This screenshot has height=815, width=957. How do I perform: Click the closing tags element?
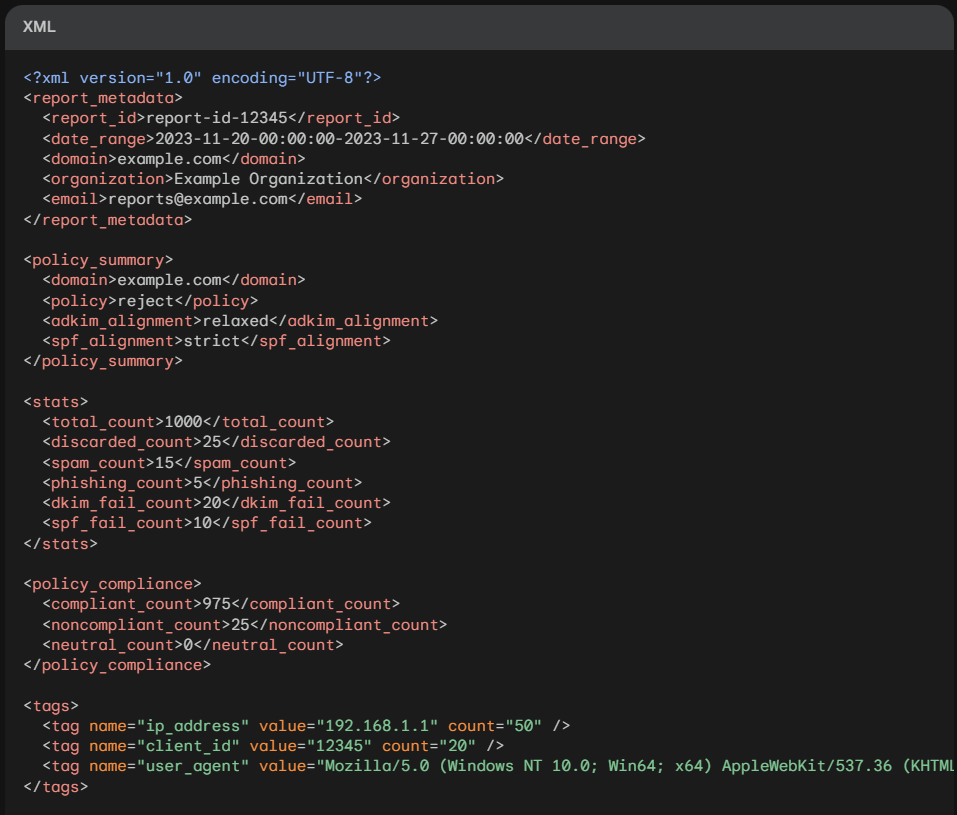(x=56, y=787)
